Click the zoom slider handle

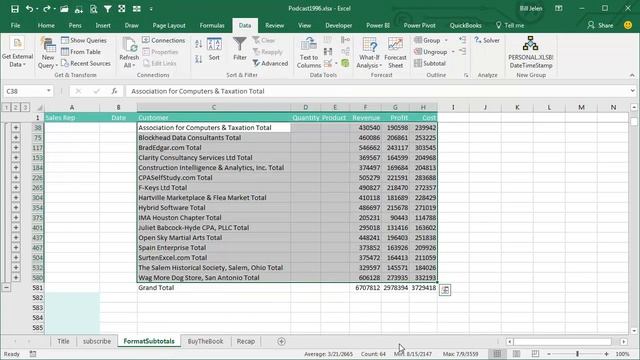click(x=578, y=354)
